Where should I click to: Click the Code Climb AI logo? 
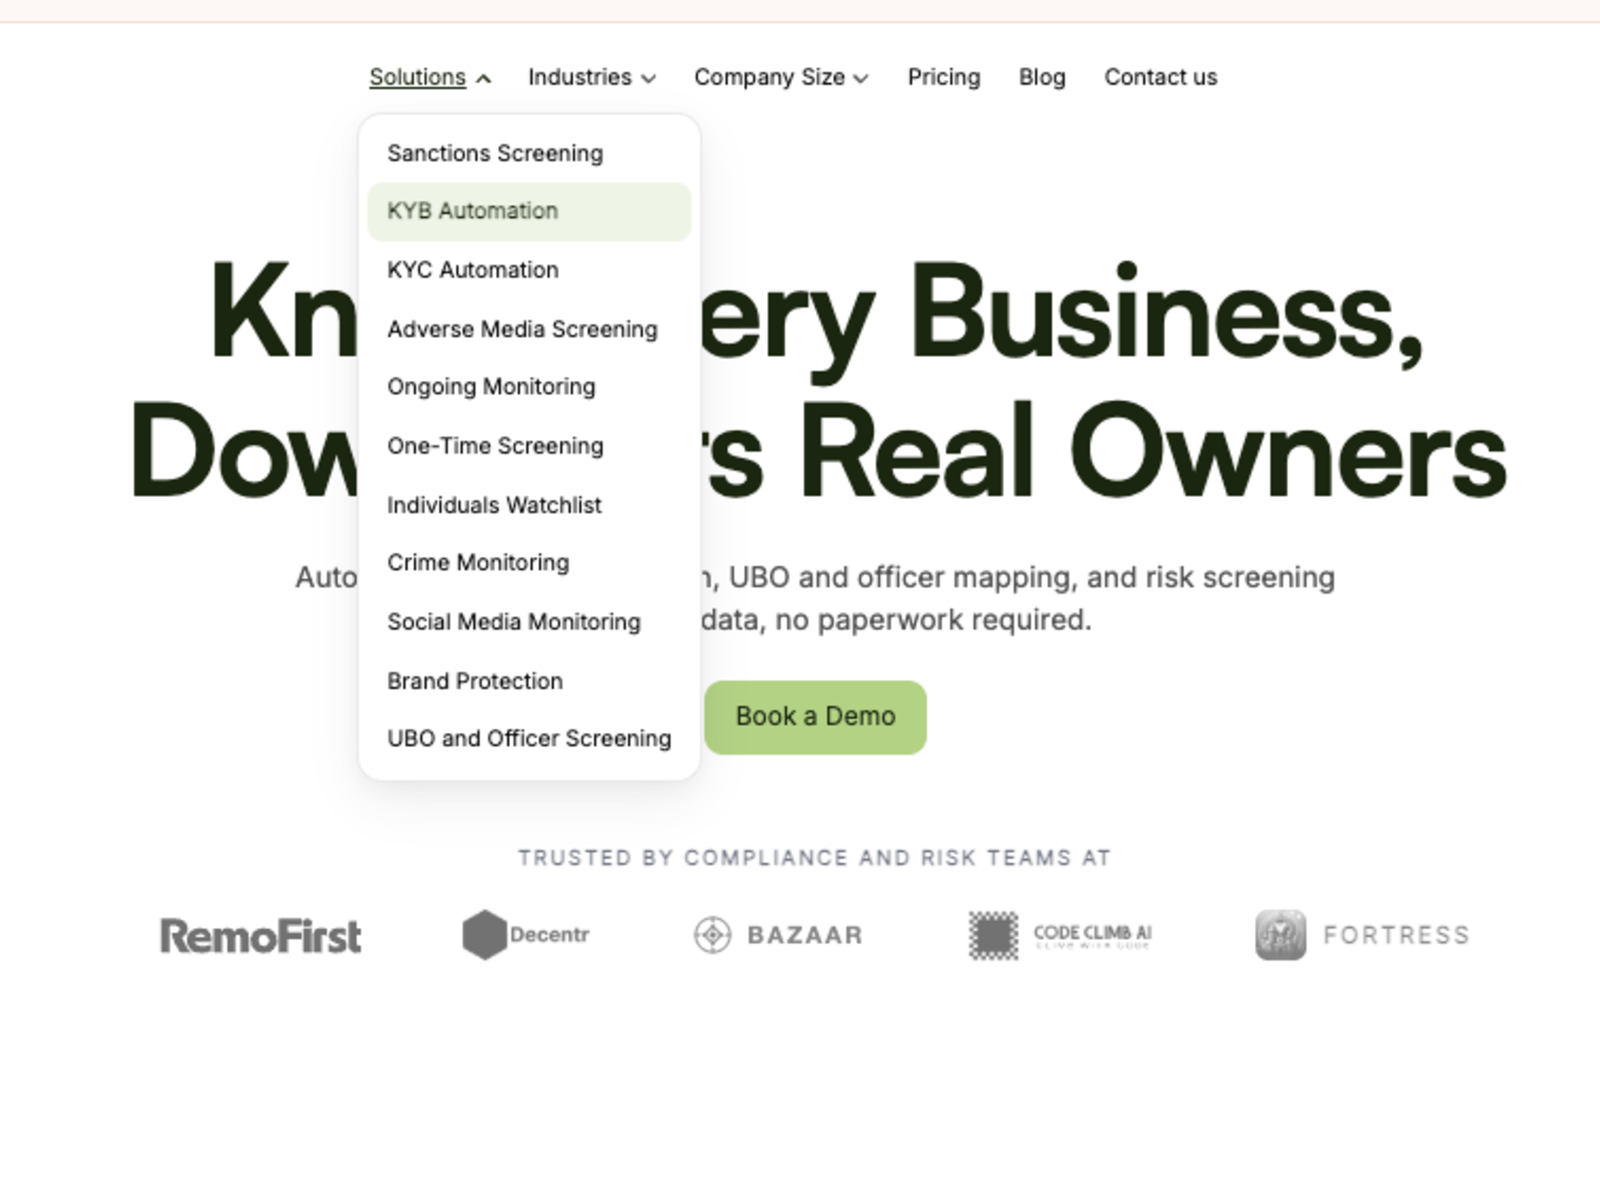pos(1061,936)
